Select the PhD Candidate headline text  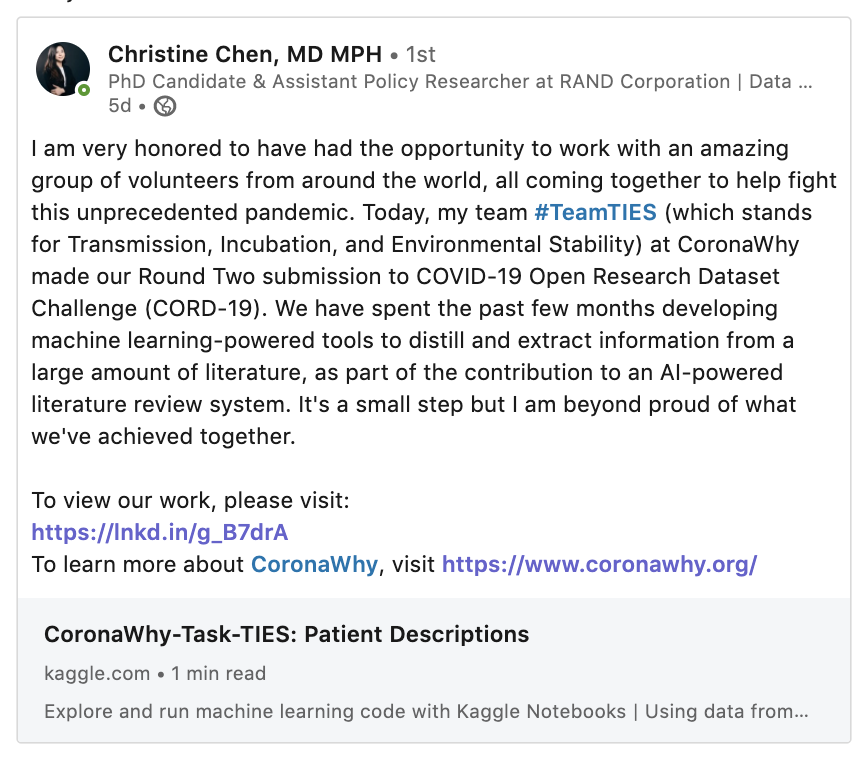point(460,81)
